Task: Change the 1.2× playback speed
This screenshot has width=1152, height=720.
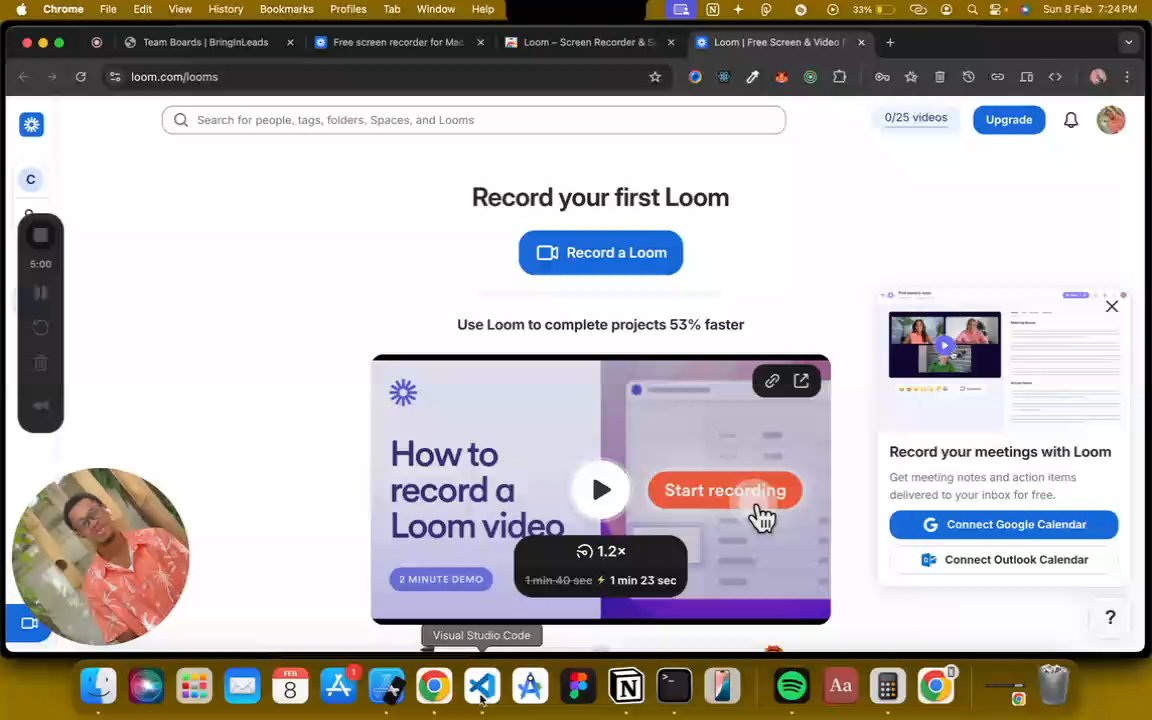Action: coord(600,551)
